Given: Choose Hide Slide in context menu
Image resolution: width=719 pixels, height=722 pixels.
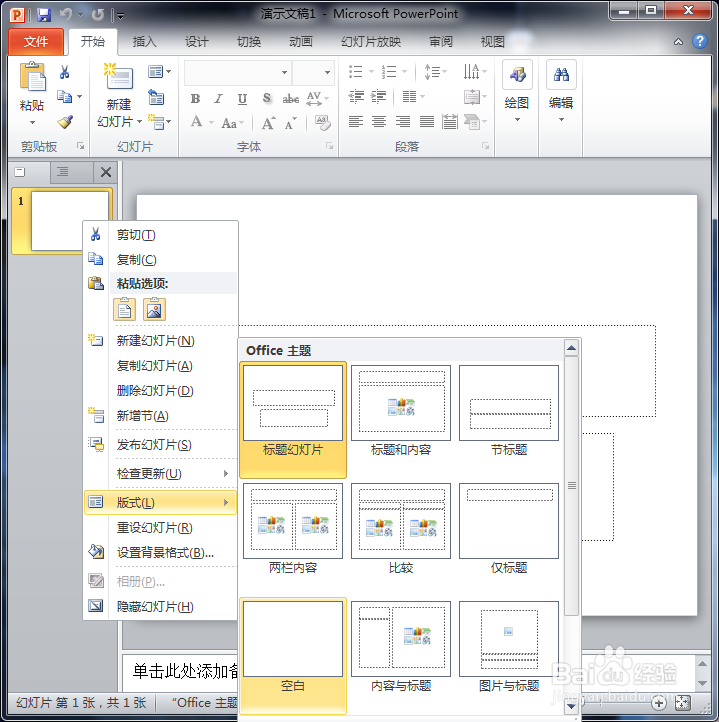Looking at the screenshot, I should pos(161,606).
